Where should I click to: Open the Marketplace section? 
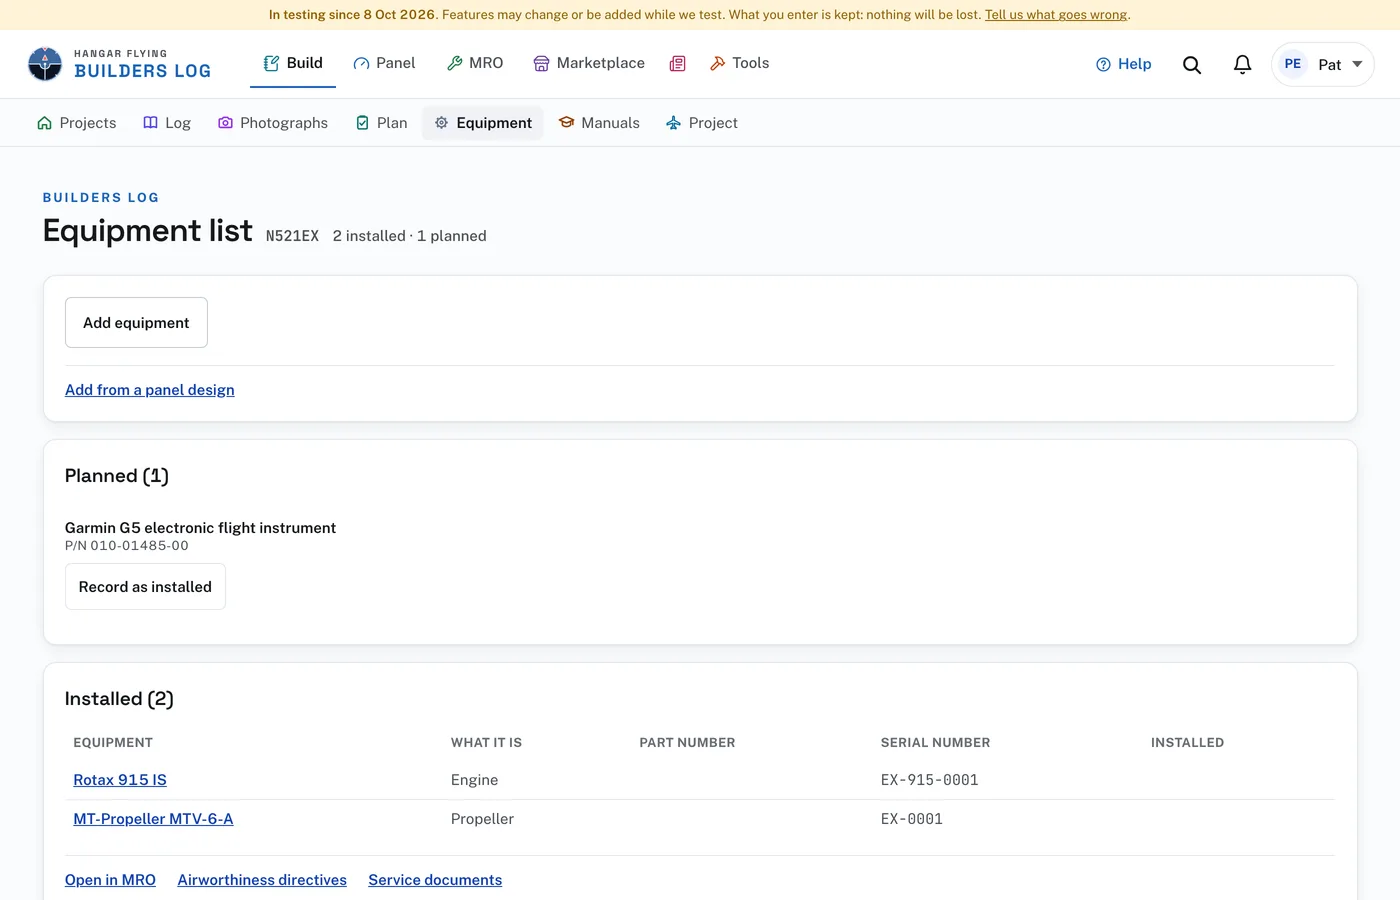(x=589, y=63)
